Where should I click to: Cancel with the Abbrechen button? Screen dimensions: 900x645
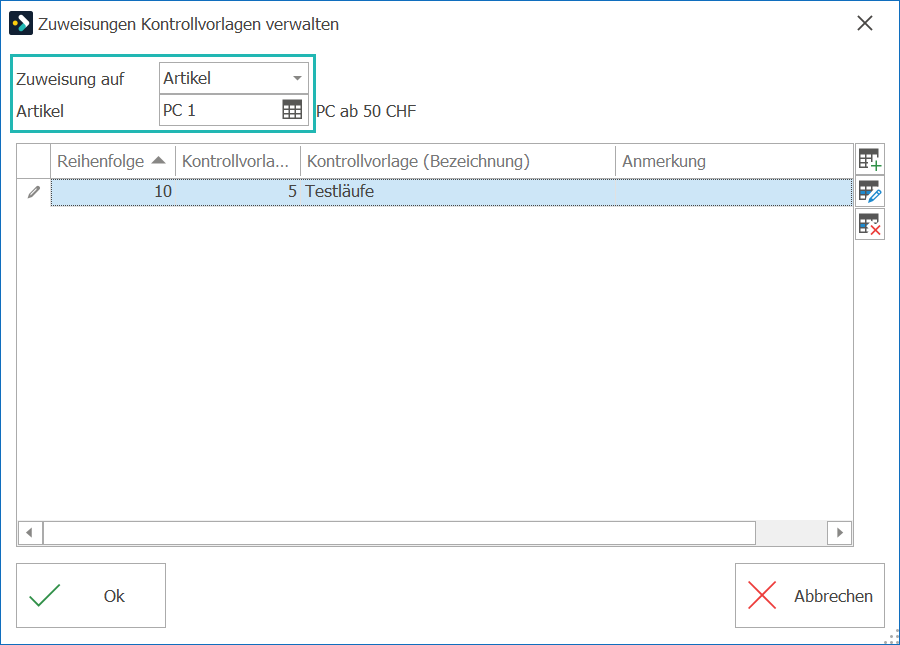[809, 596]
